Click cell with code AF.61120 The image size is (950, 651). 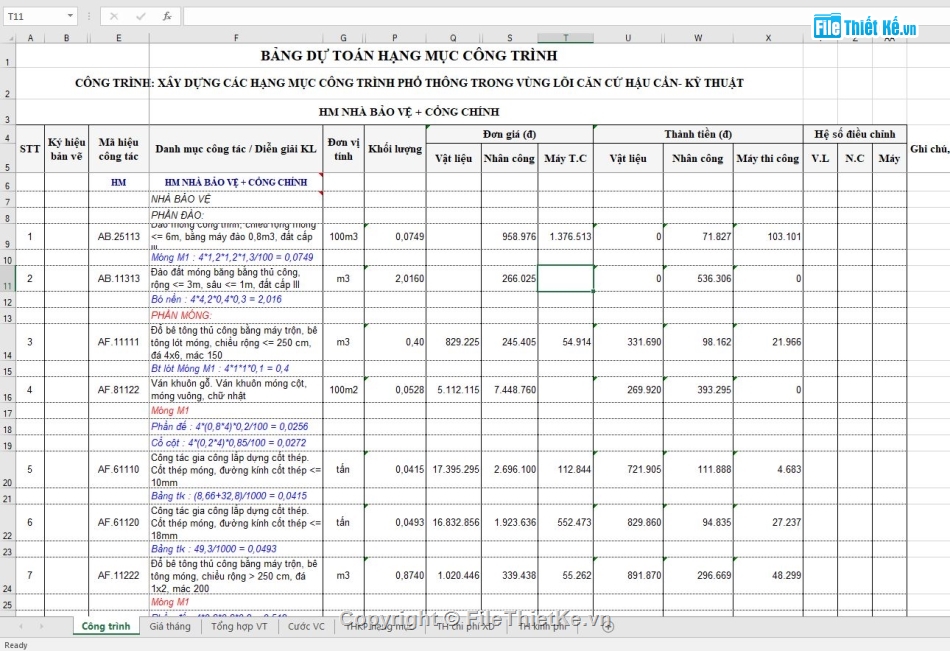coord(119,522)
